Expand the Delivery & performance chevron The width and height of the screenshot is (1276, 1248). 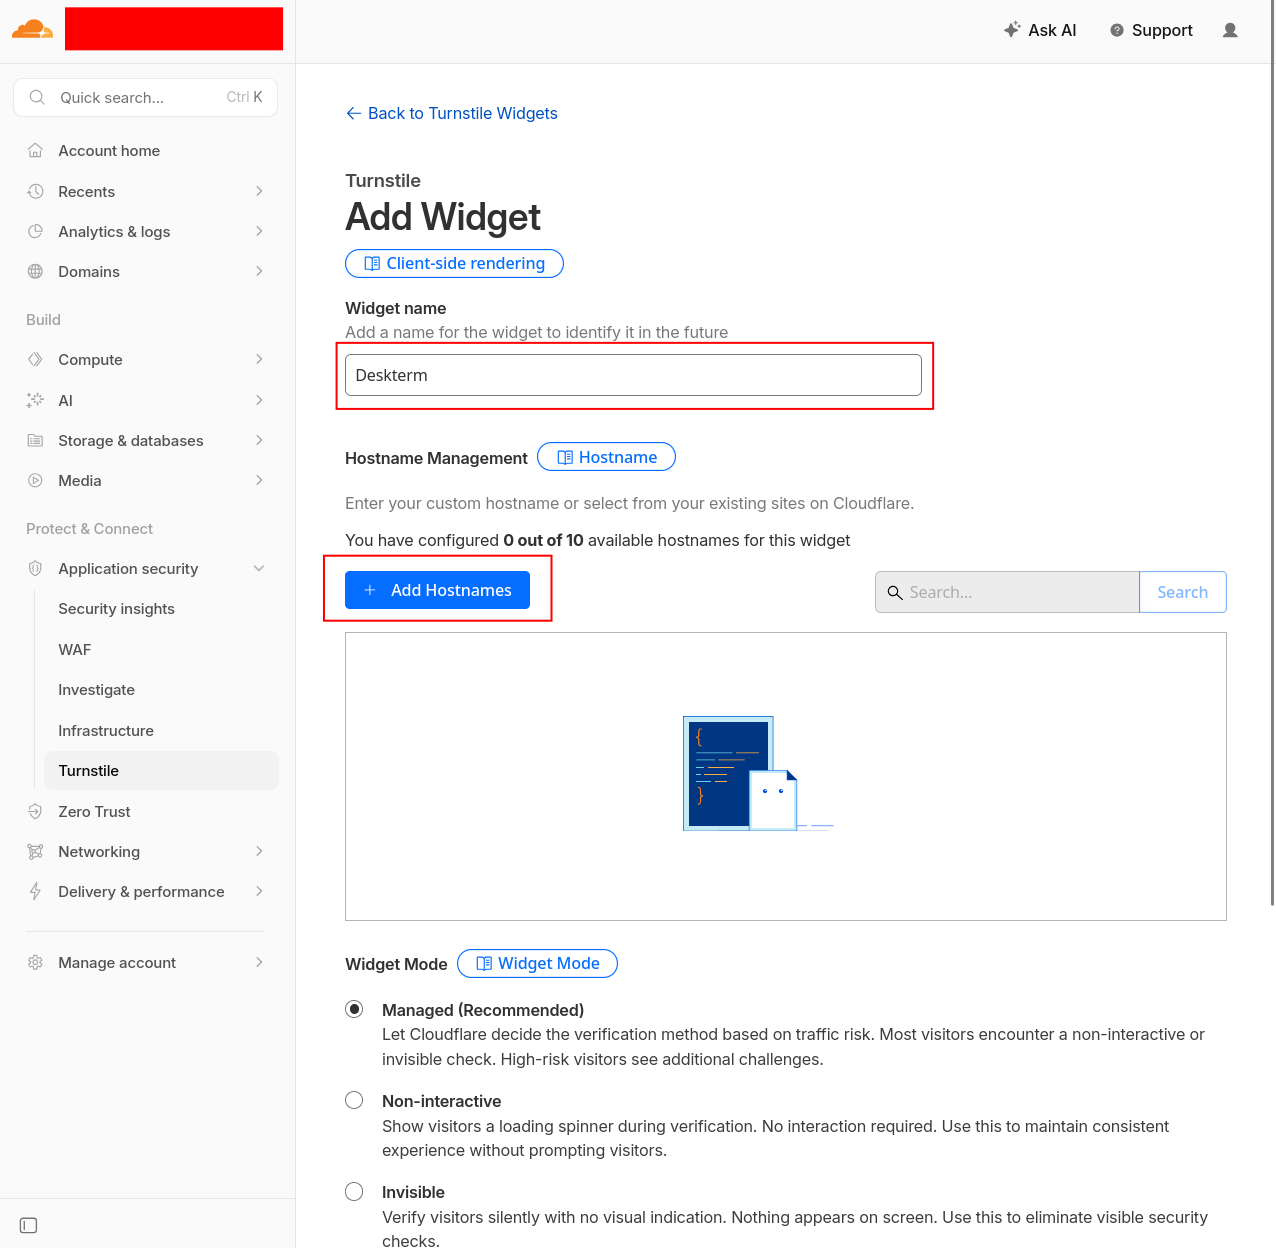(259, 891)
